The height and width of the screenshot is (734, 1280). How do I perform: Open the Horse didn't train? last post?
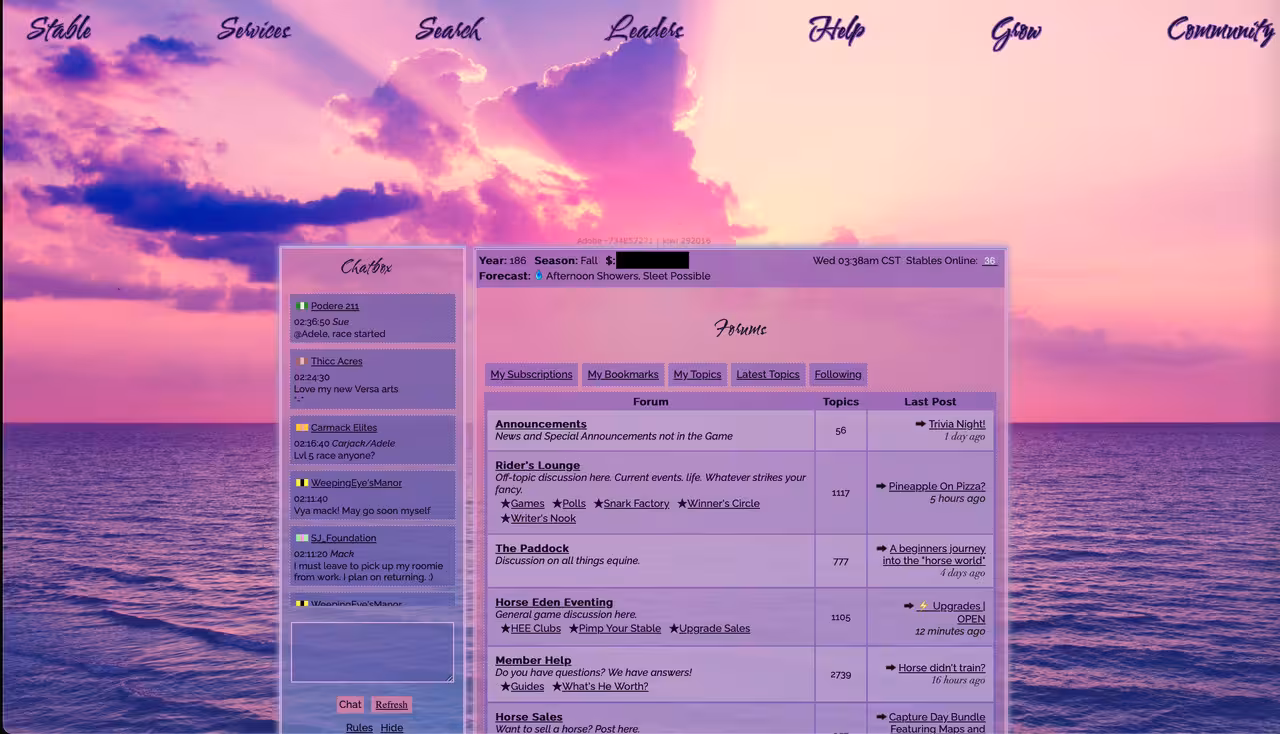942,667
